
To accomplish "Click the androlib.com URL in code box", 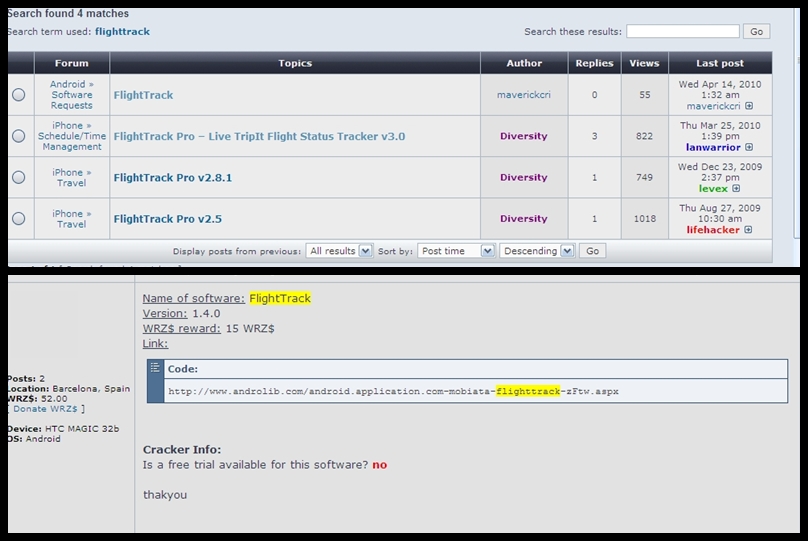I will [393, 391].
